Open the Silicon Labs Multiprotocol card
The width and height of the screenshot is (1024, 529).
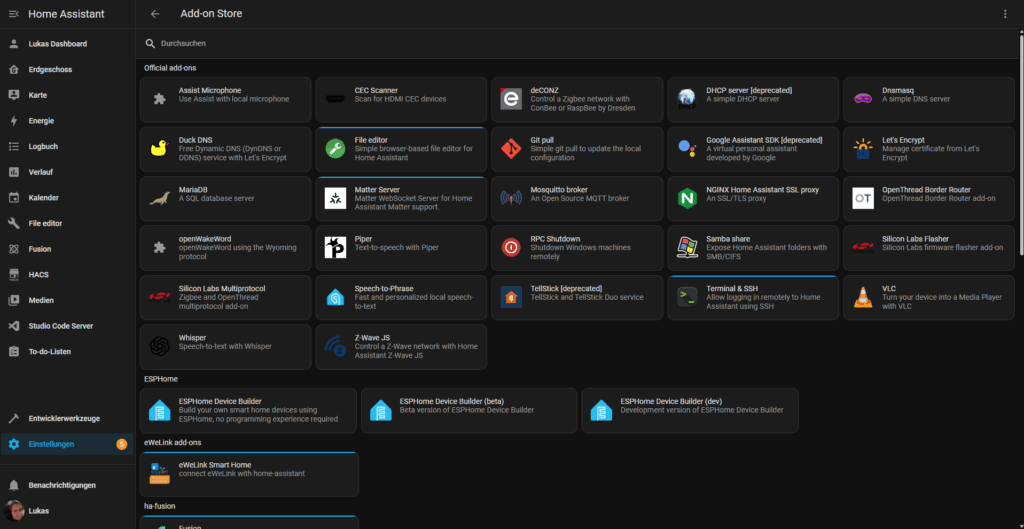click(x=225, y=298)
